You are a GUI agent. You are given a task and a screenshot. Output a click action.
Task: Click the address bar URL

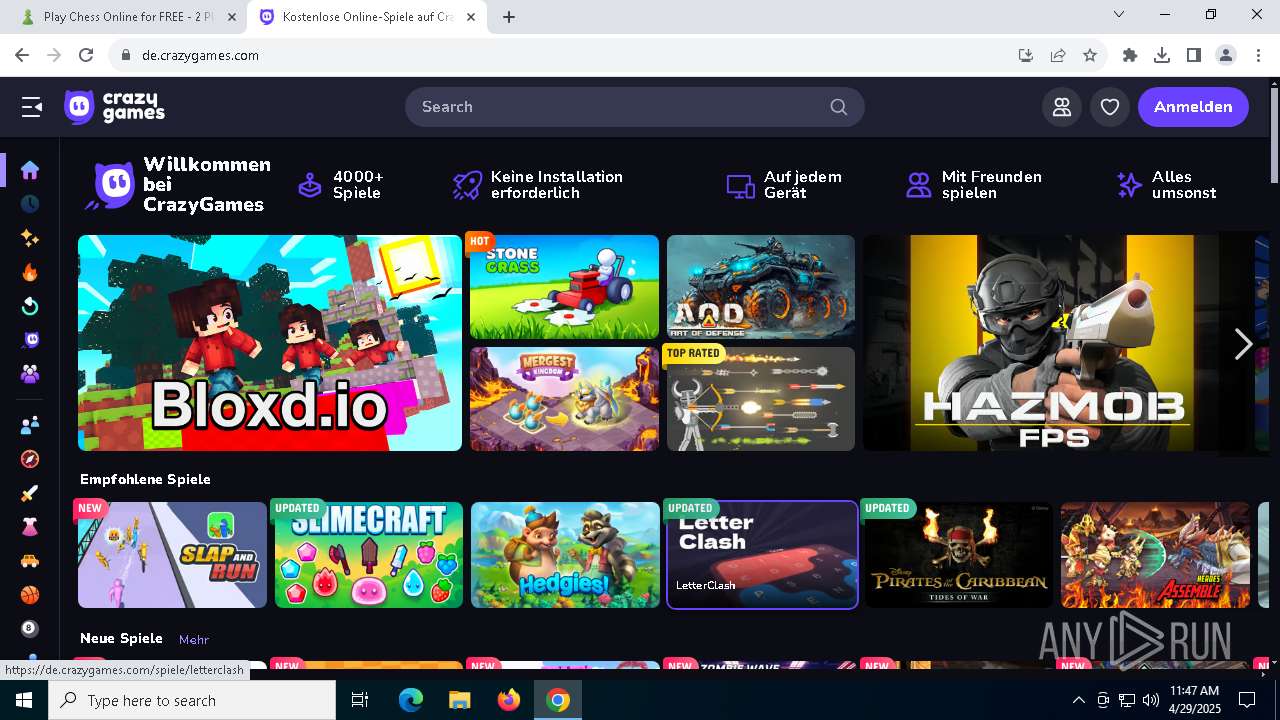coord(200,55)
